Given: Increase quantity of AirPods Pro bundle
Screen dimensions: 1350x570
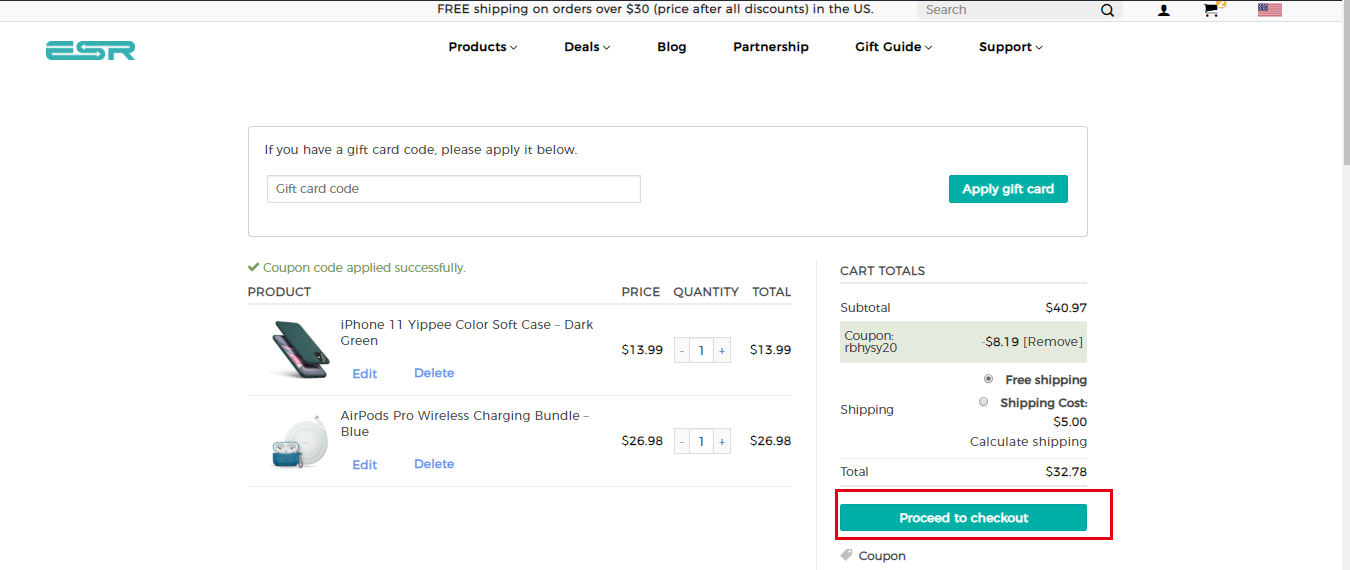Looking at the screenshot, I should click(x=721, y=441).
